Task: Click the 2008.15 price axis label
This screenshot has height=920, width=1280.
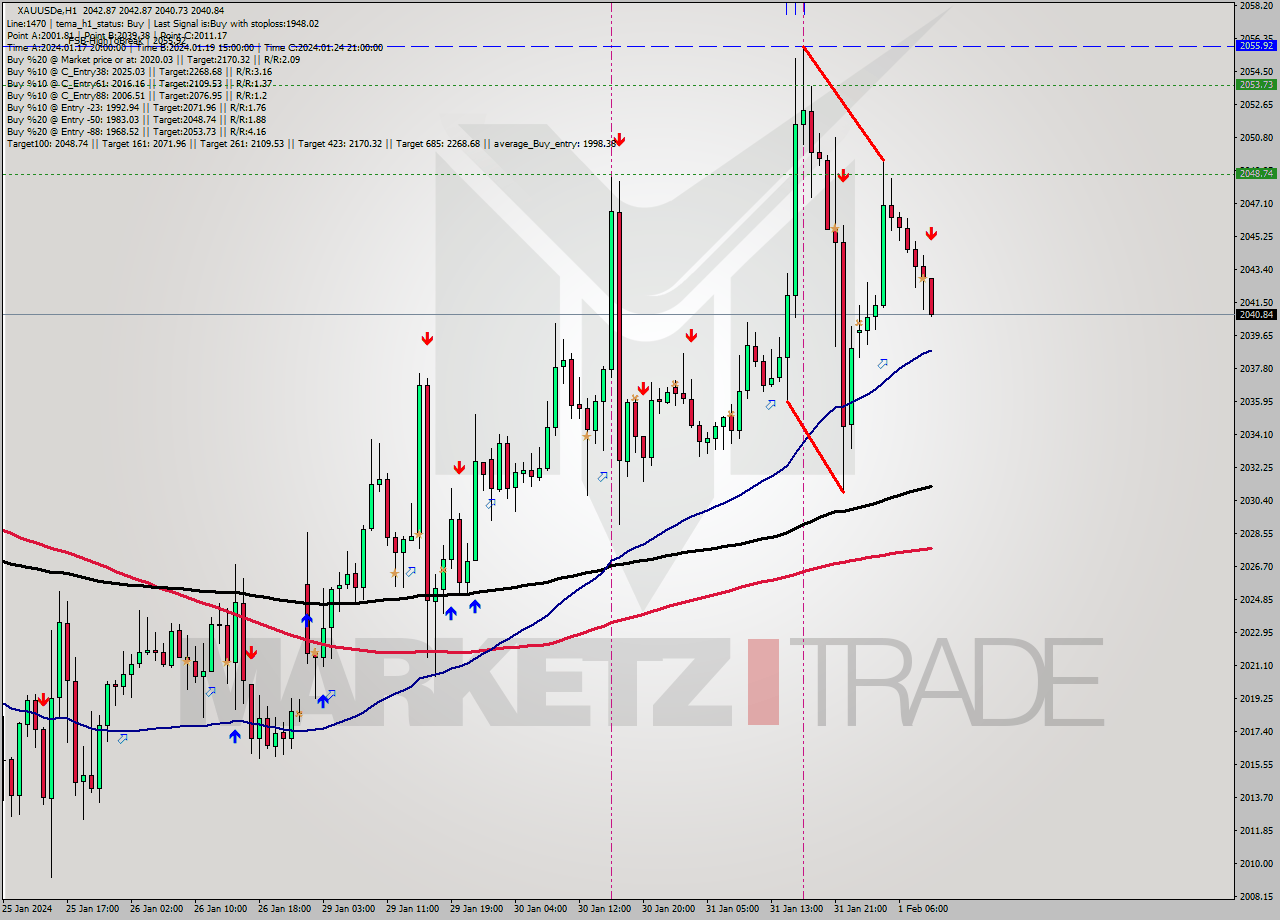Action: click(x=1256, y=896)
